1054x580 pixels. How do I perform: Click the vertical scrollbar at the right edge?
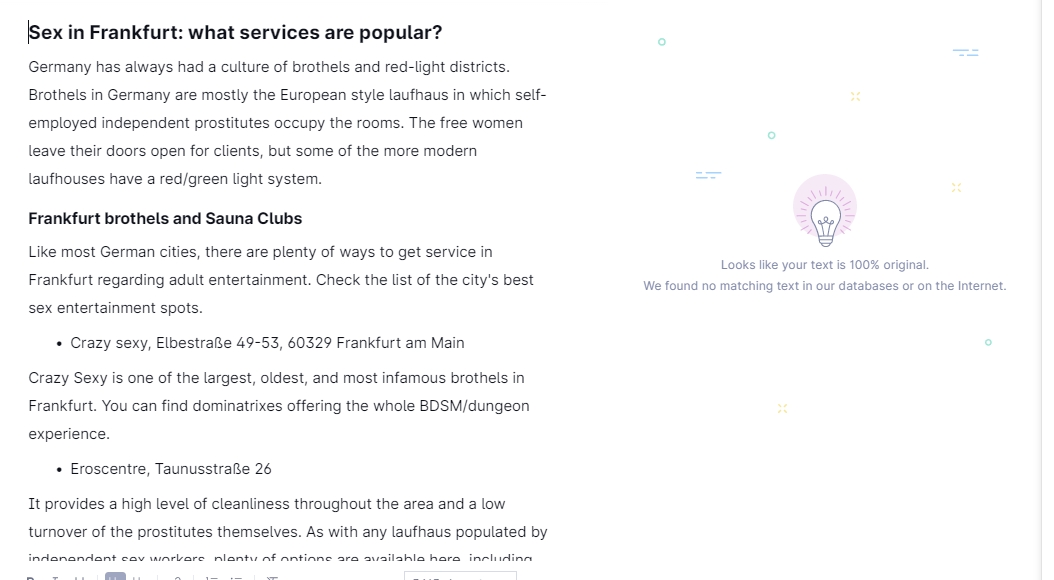click(x=1047, y=290)
